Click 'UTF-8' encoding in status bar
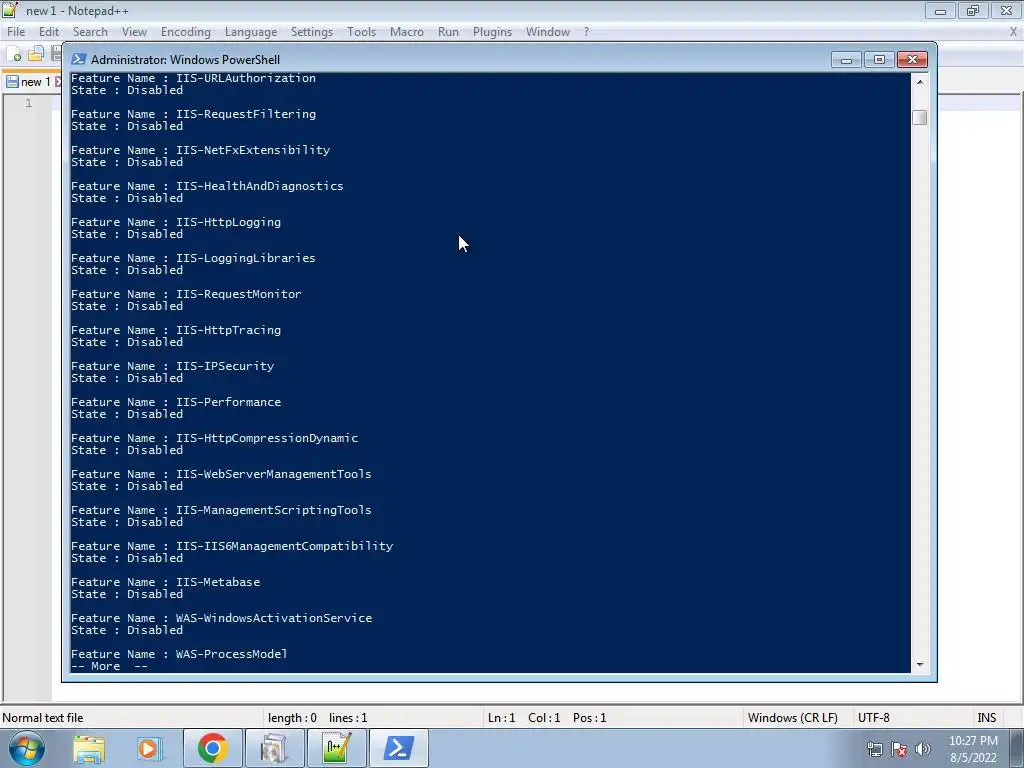 pyautogui.click(x=873, y=718)
